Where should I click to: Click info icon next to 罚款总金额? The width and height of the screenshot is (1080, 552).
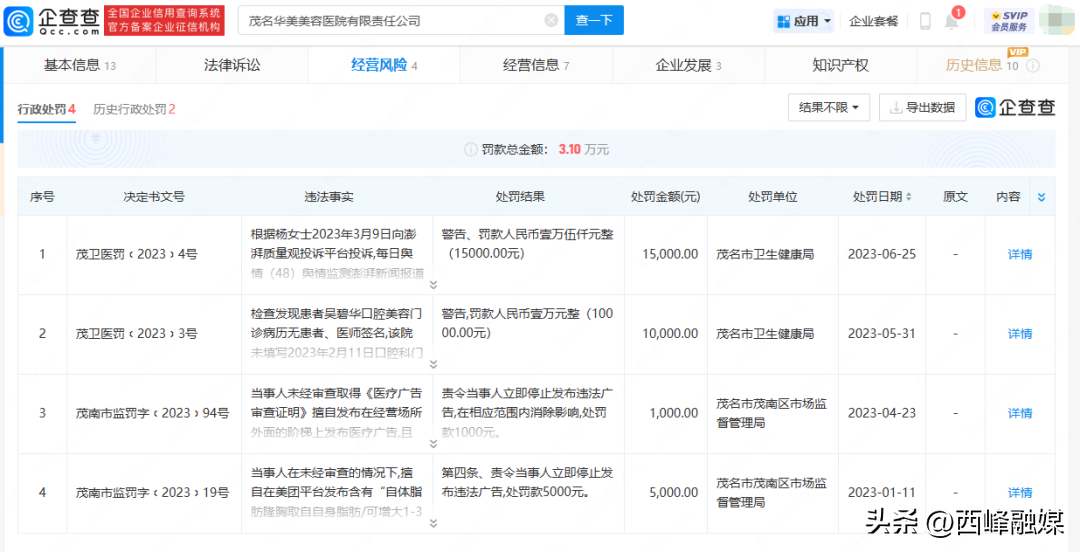click(470, 150)
